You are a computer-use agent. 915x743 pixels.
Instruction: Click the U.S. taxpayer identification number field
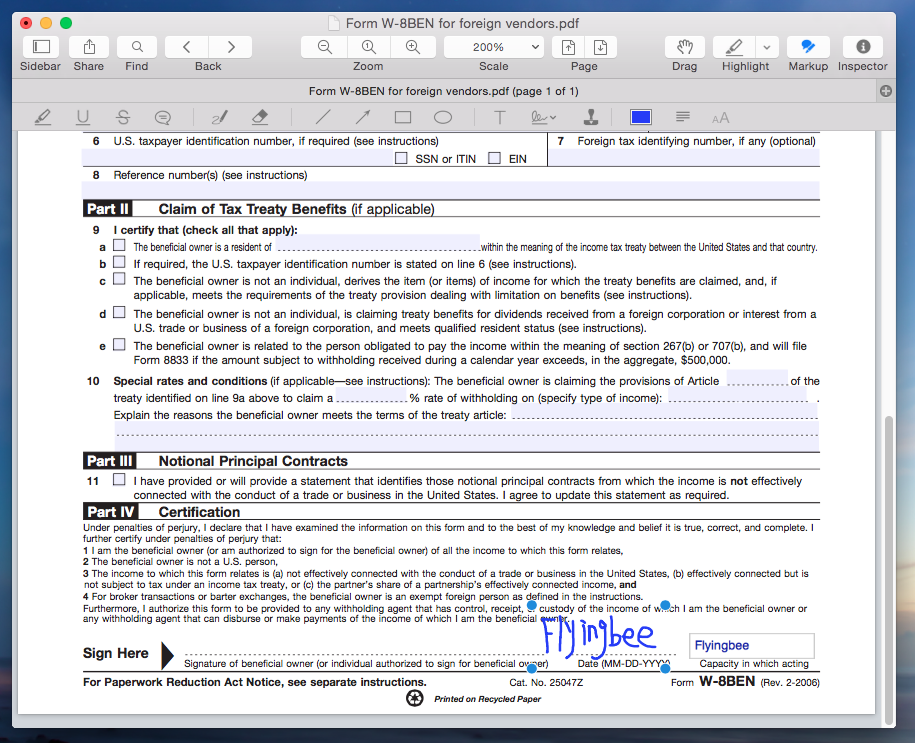coord(236,158)
